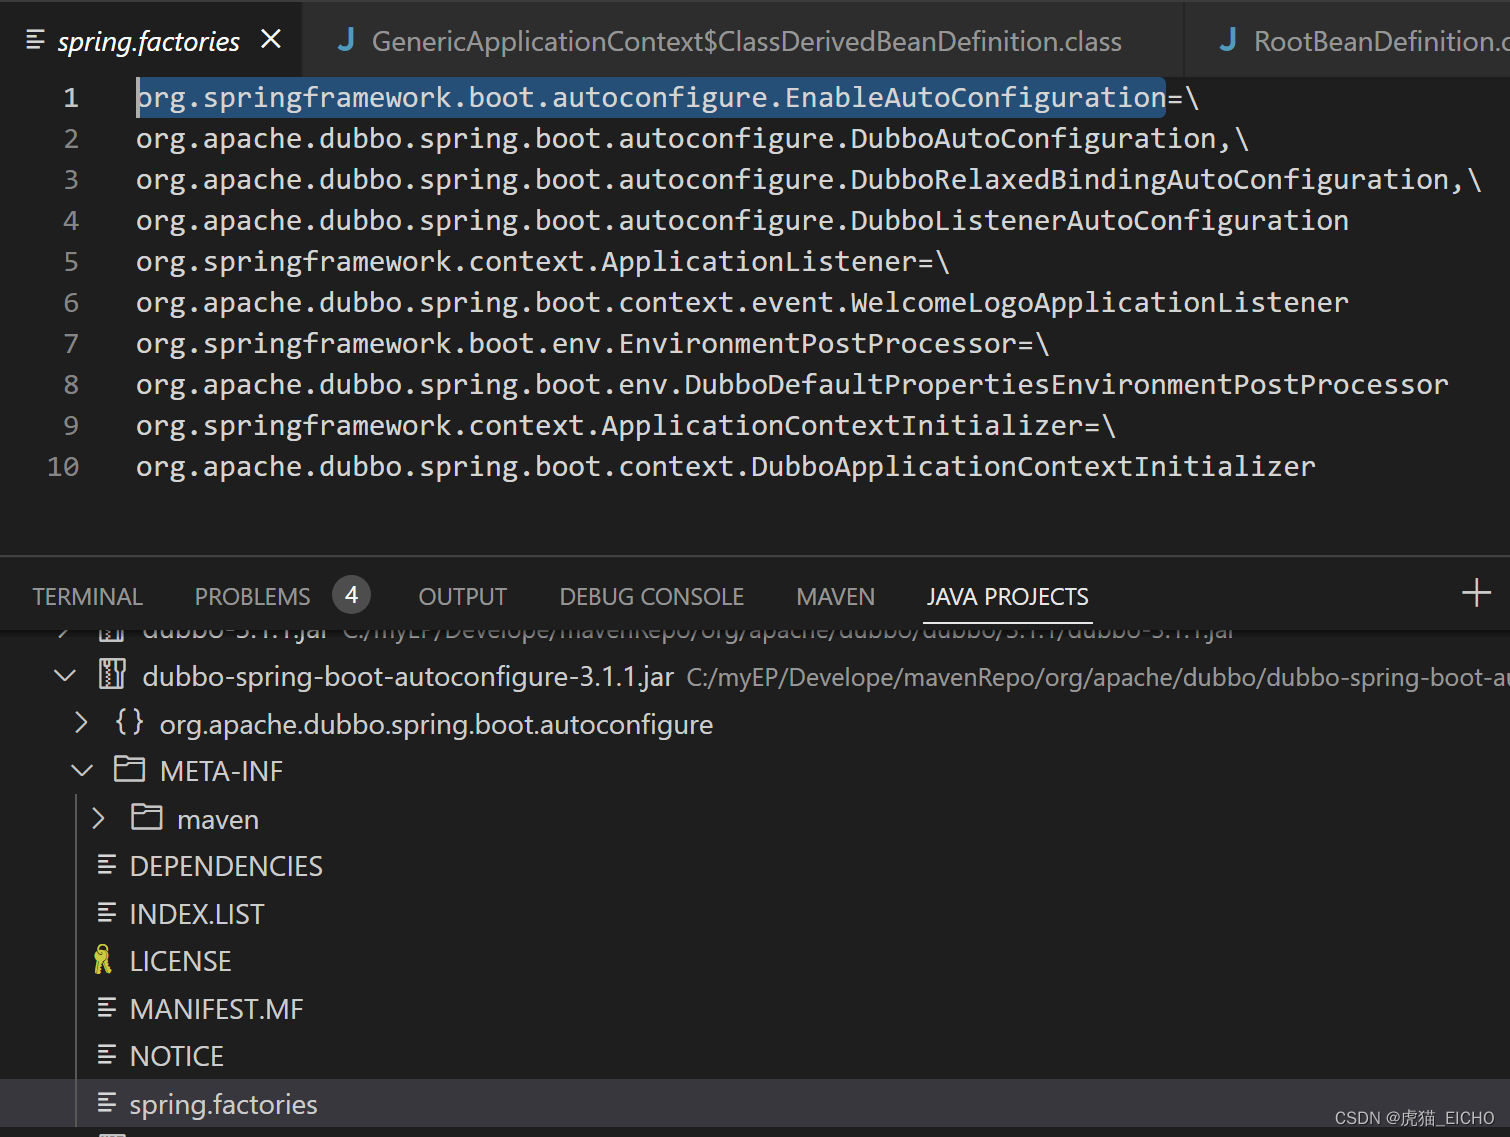The height and width of the screenshot is (1137, 1510).
Task: Open the PROBLEMS panel tab
Action: point(252,597)
